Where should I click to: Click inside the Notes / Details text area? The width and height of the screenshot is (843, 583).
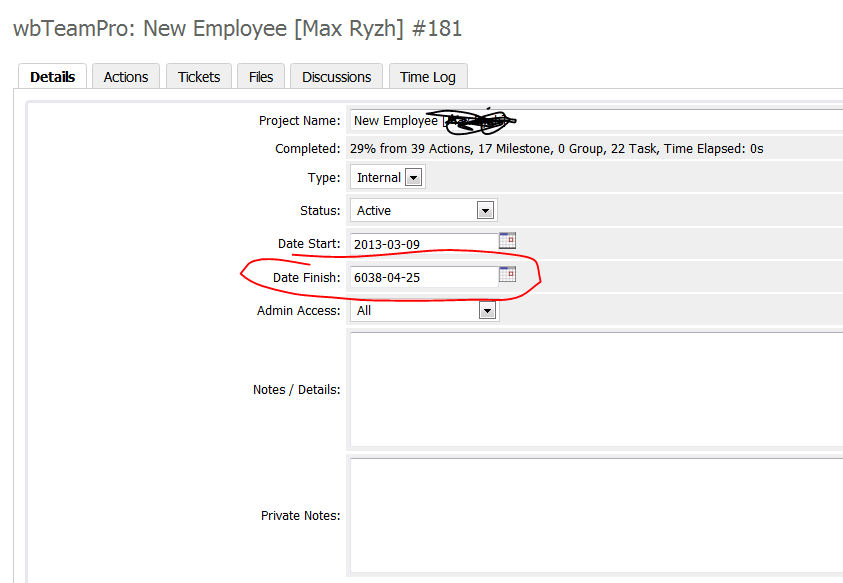[x=595, y=389]
